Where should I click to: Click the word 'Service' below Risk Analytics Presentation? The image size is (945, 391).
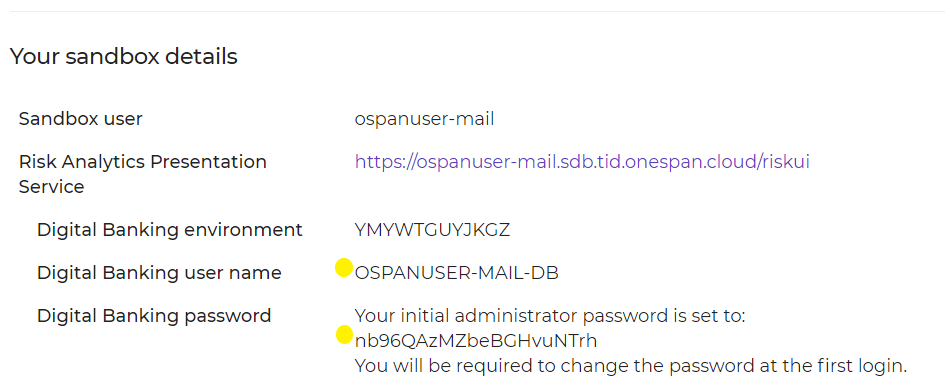(51, 187)
